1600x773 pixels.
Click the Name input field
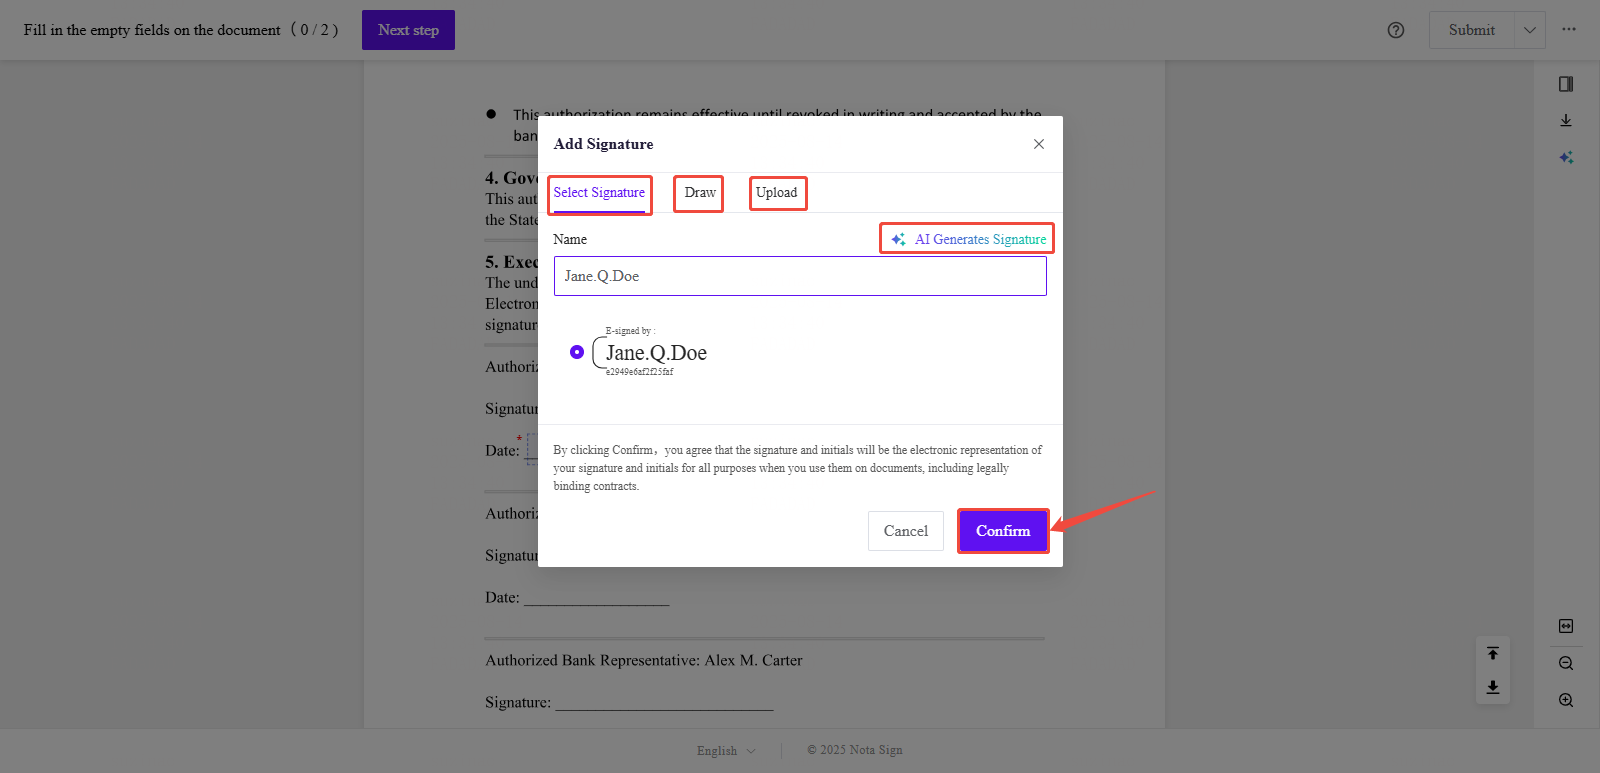click(x=800, y=276)
